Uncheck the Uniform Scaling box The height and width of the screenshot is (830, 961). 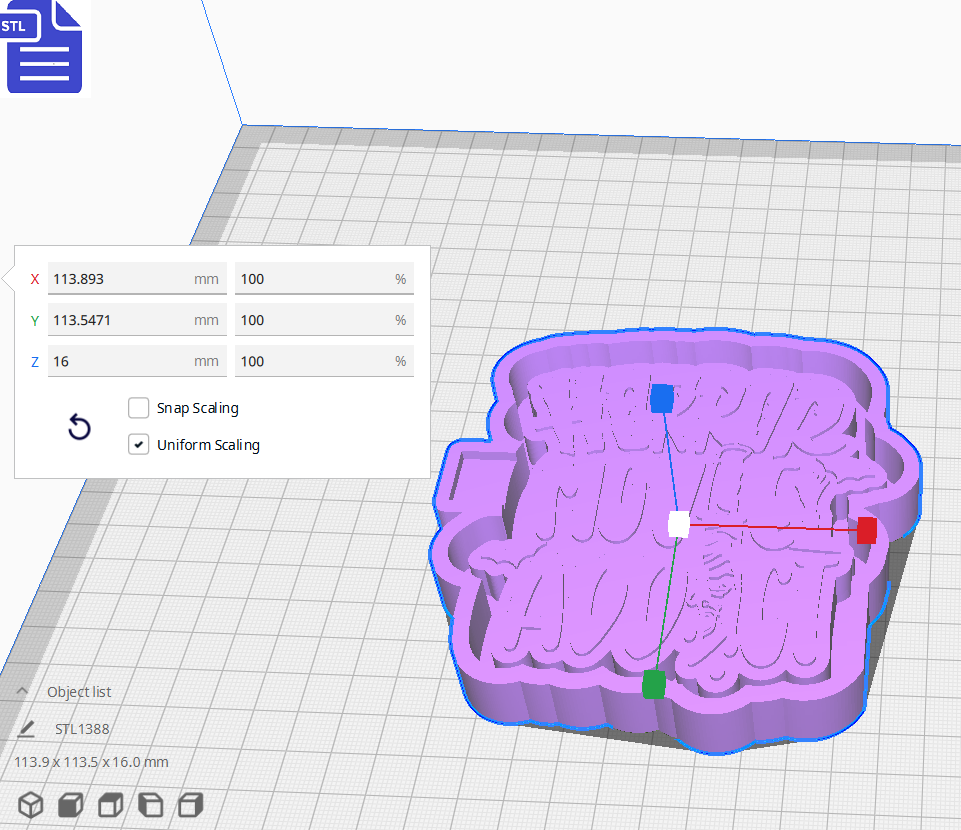coord(138,444)
